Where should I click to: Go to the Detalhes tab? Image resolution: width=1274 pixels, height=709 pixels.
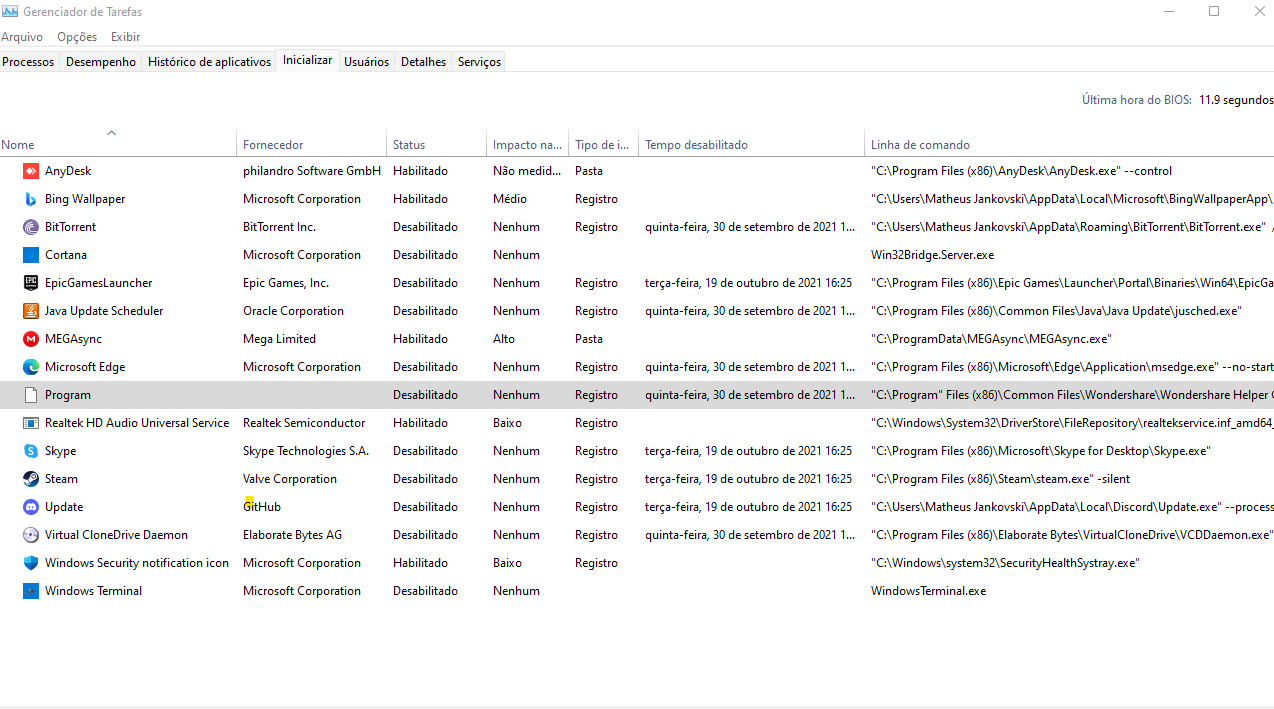tap(424, 62)
